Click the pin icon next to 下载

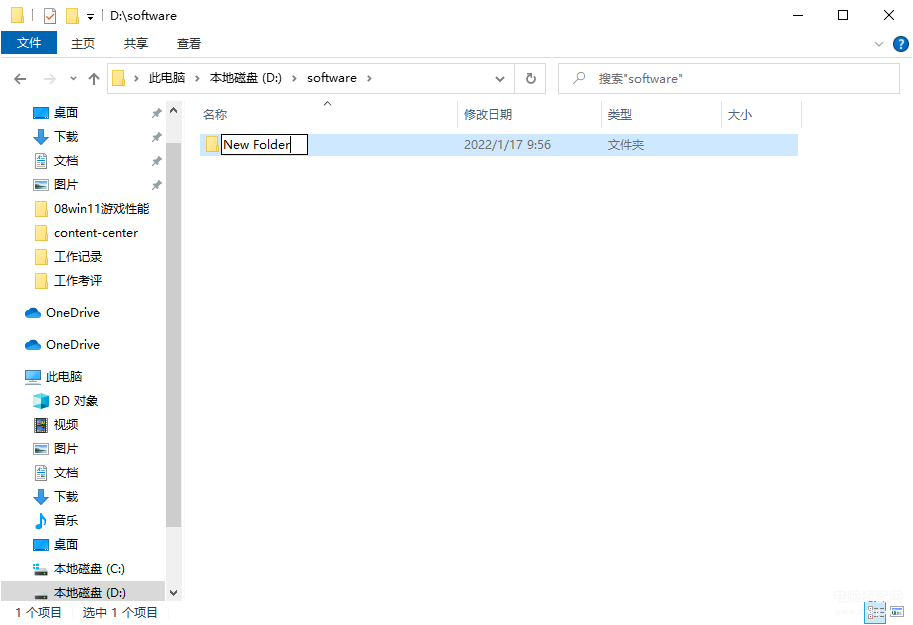157,137
